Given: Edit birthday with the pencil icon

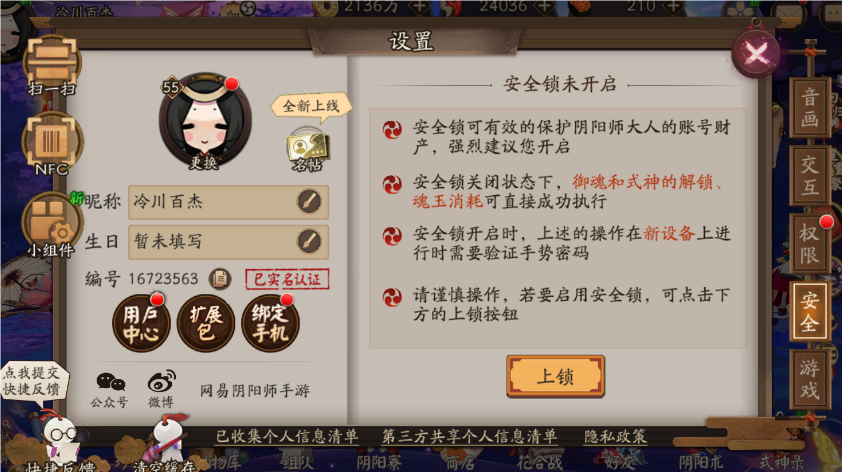Looking at the screenshot, I should pyautogui.click(x=309, y=241).
